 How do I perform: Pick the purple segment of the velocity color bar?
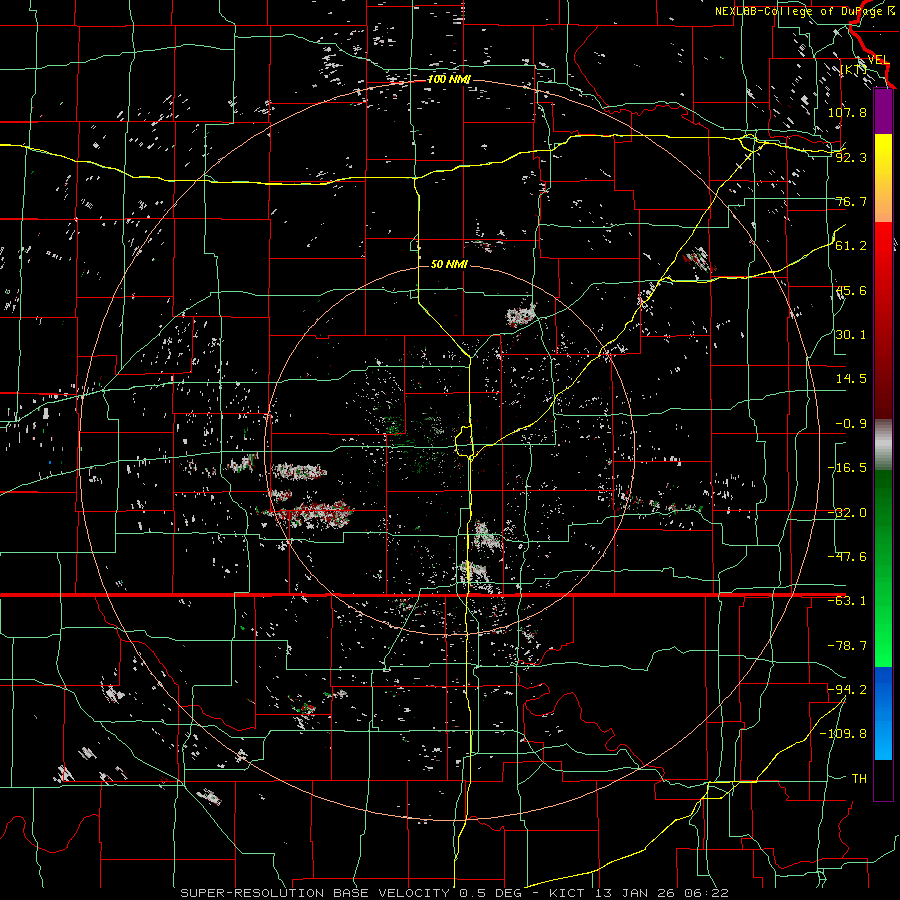click(883, 111)
